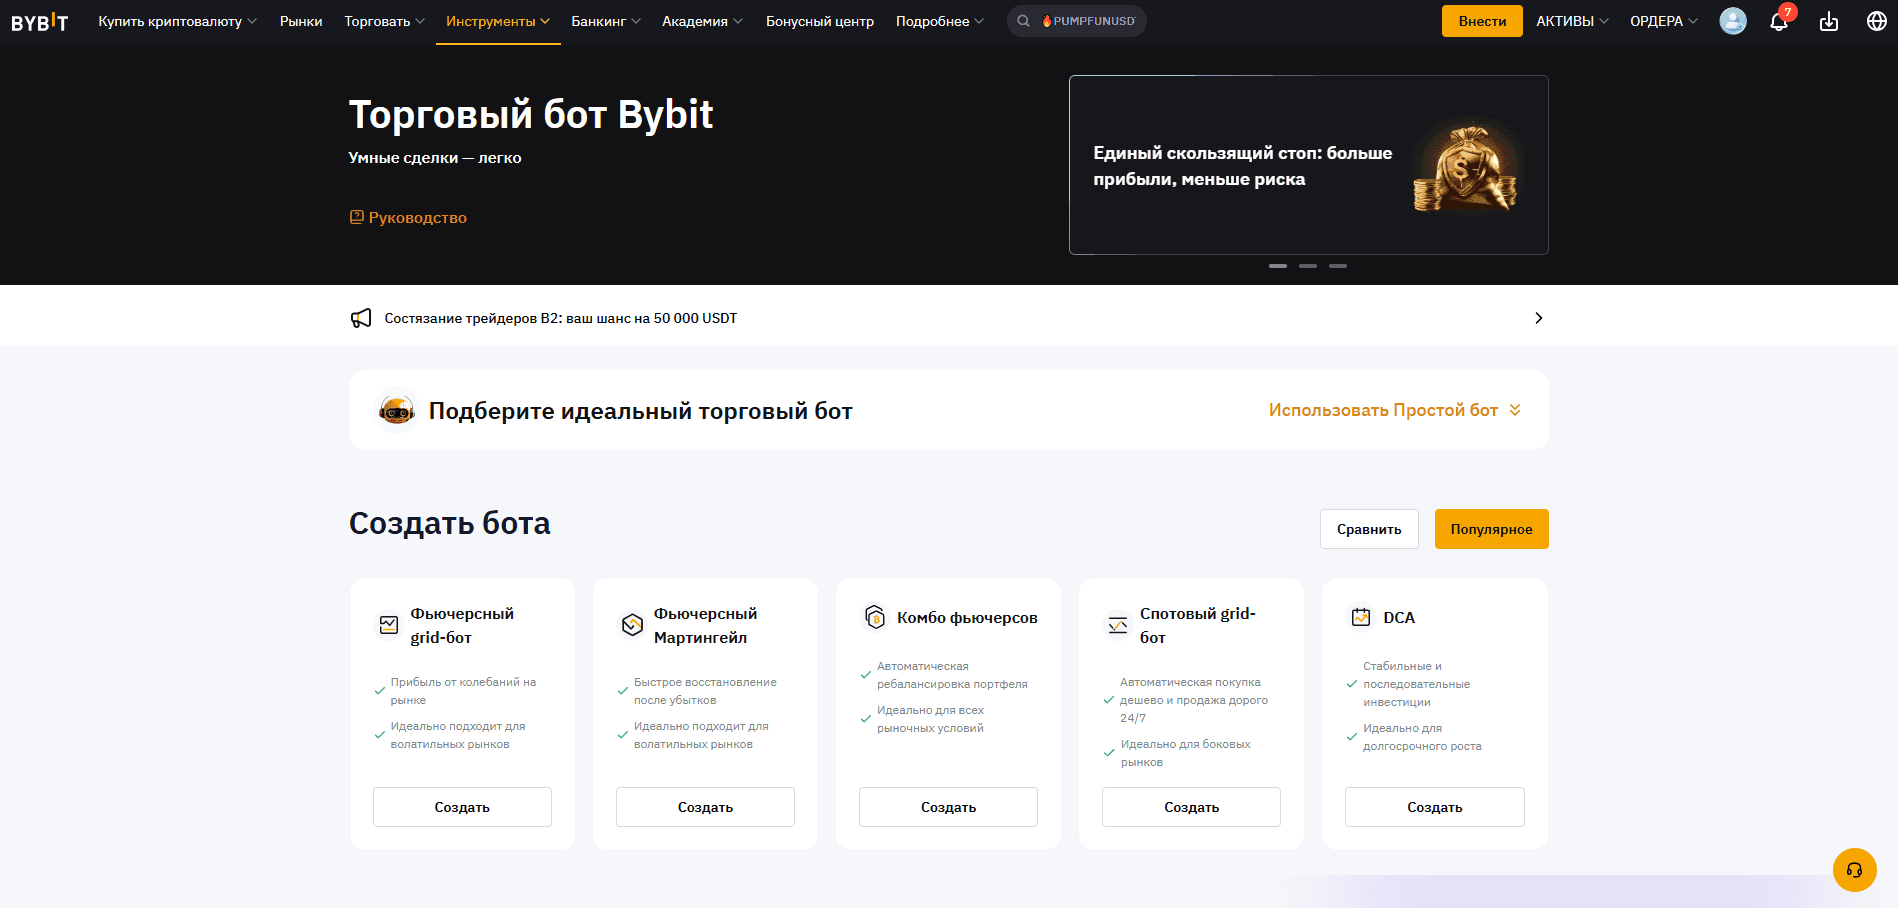This screenshot has width=1898, height=908.
Task: Click the Futures Martingale icon
Action: pyautogui.click(x=632, y=625)
